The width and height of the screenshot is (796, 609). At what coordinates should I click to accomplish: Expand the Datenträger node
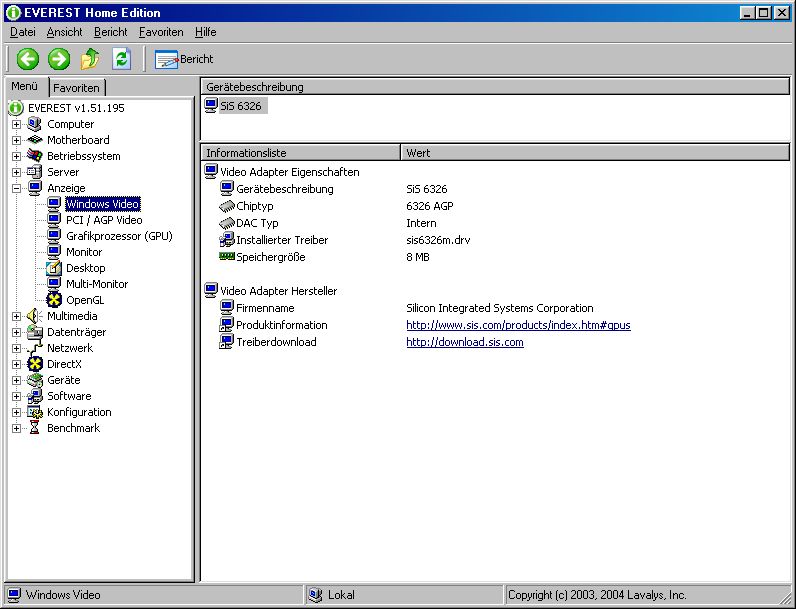pyautogui.click(x=16, y=332)
